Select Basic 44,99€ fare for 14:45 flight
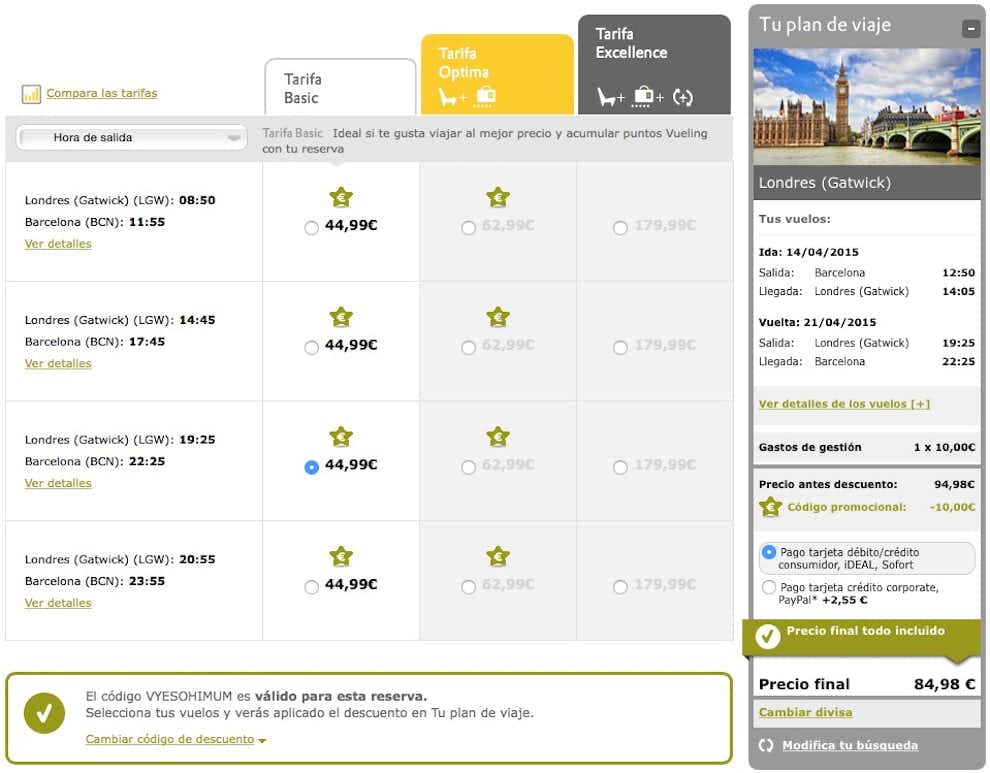Viewport: 990px width, 773px height. (x=311, y=347)
